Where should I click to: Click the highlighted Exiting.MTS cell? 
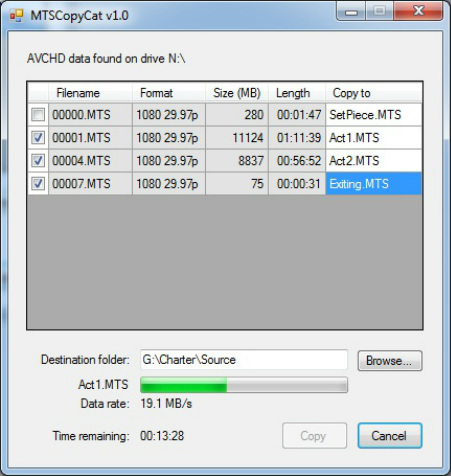coord(374,184)
